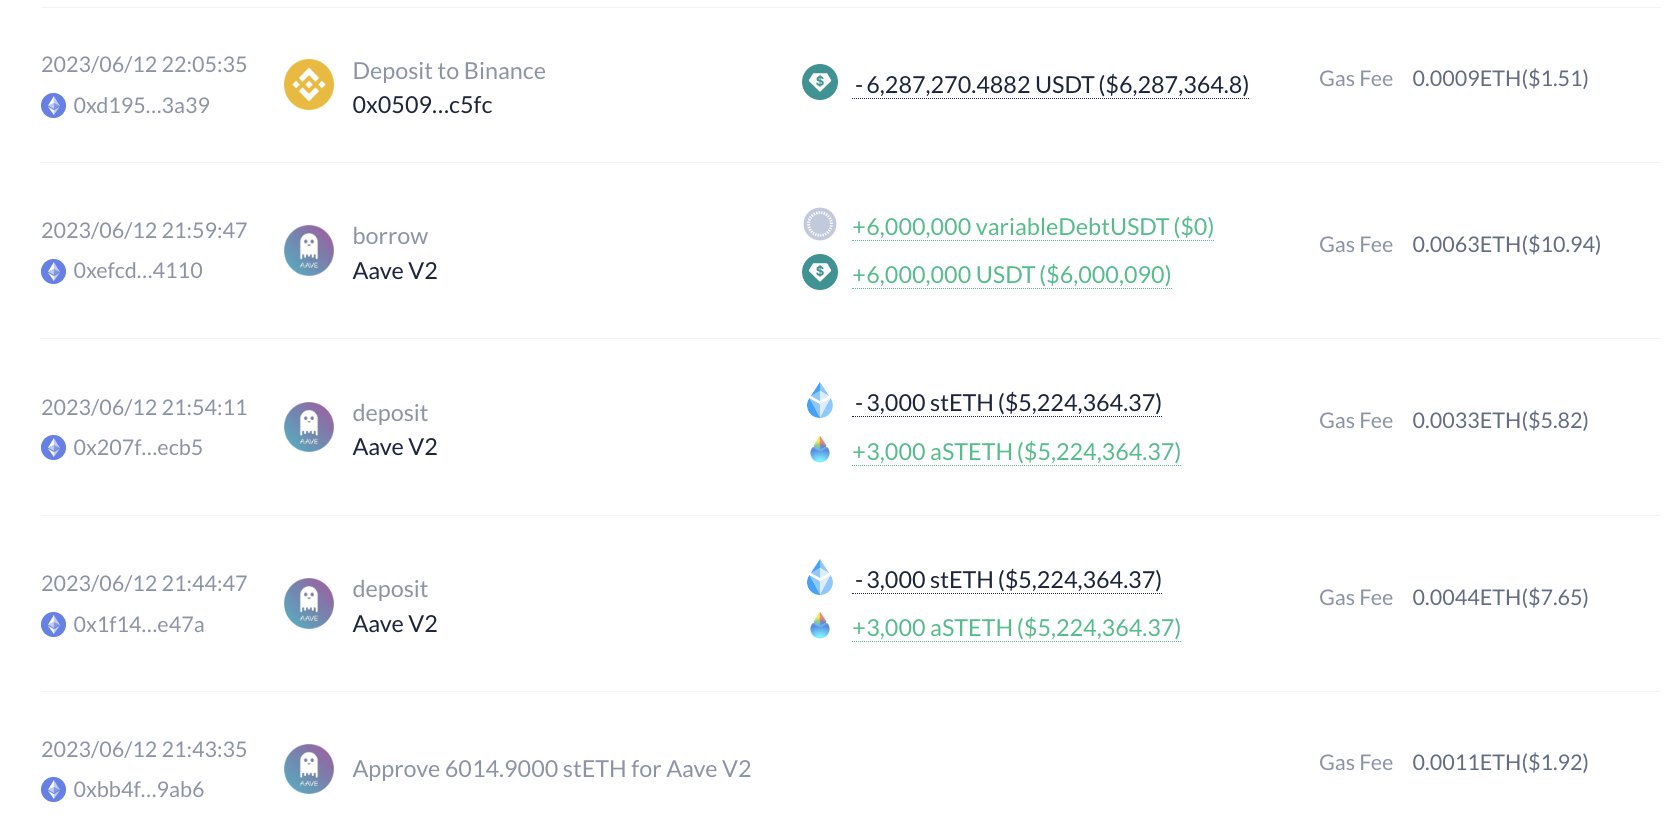Click stETH icon in 21:44:47 row
The width and height of the screenshot is (1670, 830).
[x=820, y=577]
